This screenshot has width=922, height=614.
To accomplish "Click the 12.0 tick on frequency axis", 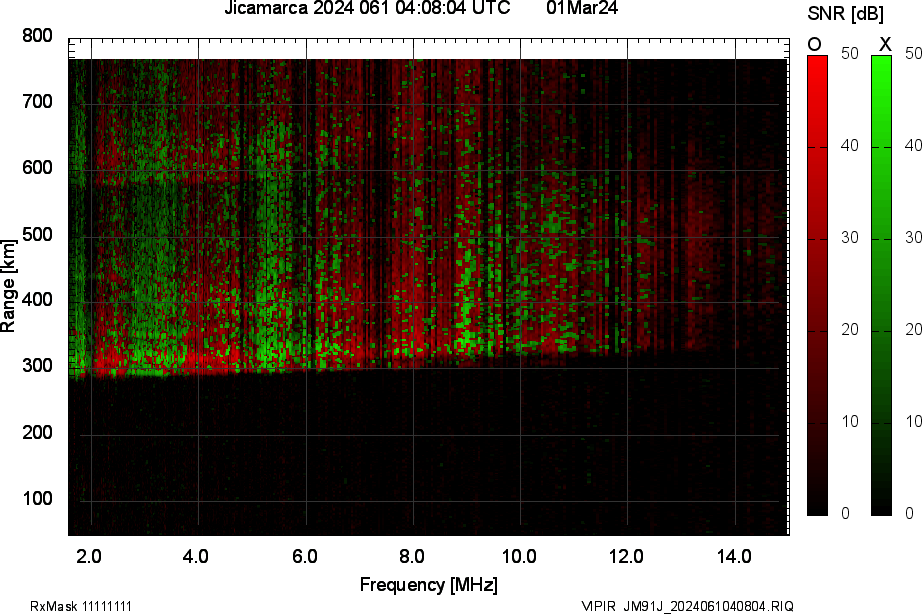I will point(627,556).
